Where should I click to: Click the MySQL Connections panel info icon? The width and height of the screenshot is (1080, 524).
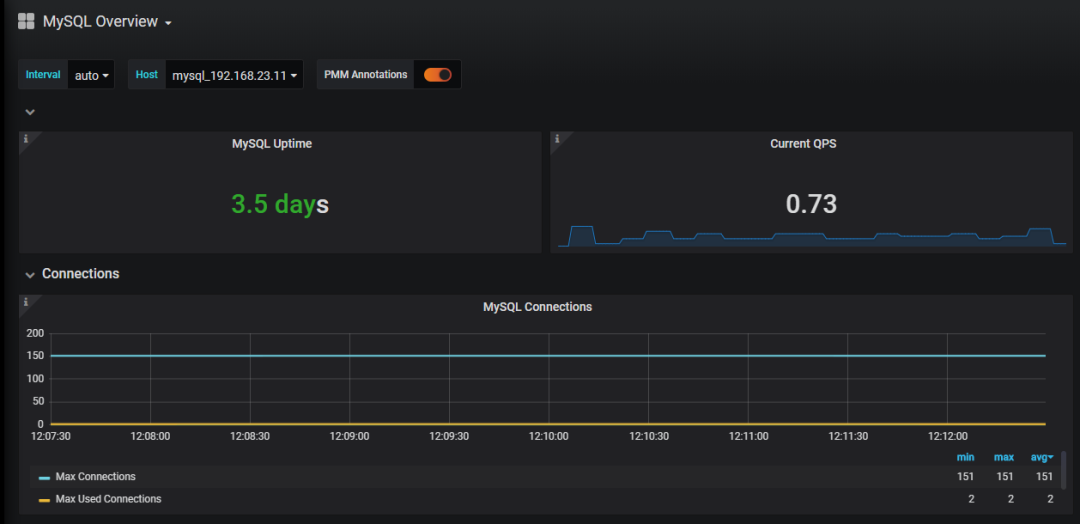(x=25, y=302)
